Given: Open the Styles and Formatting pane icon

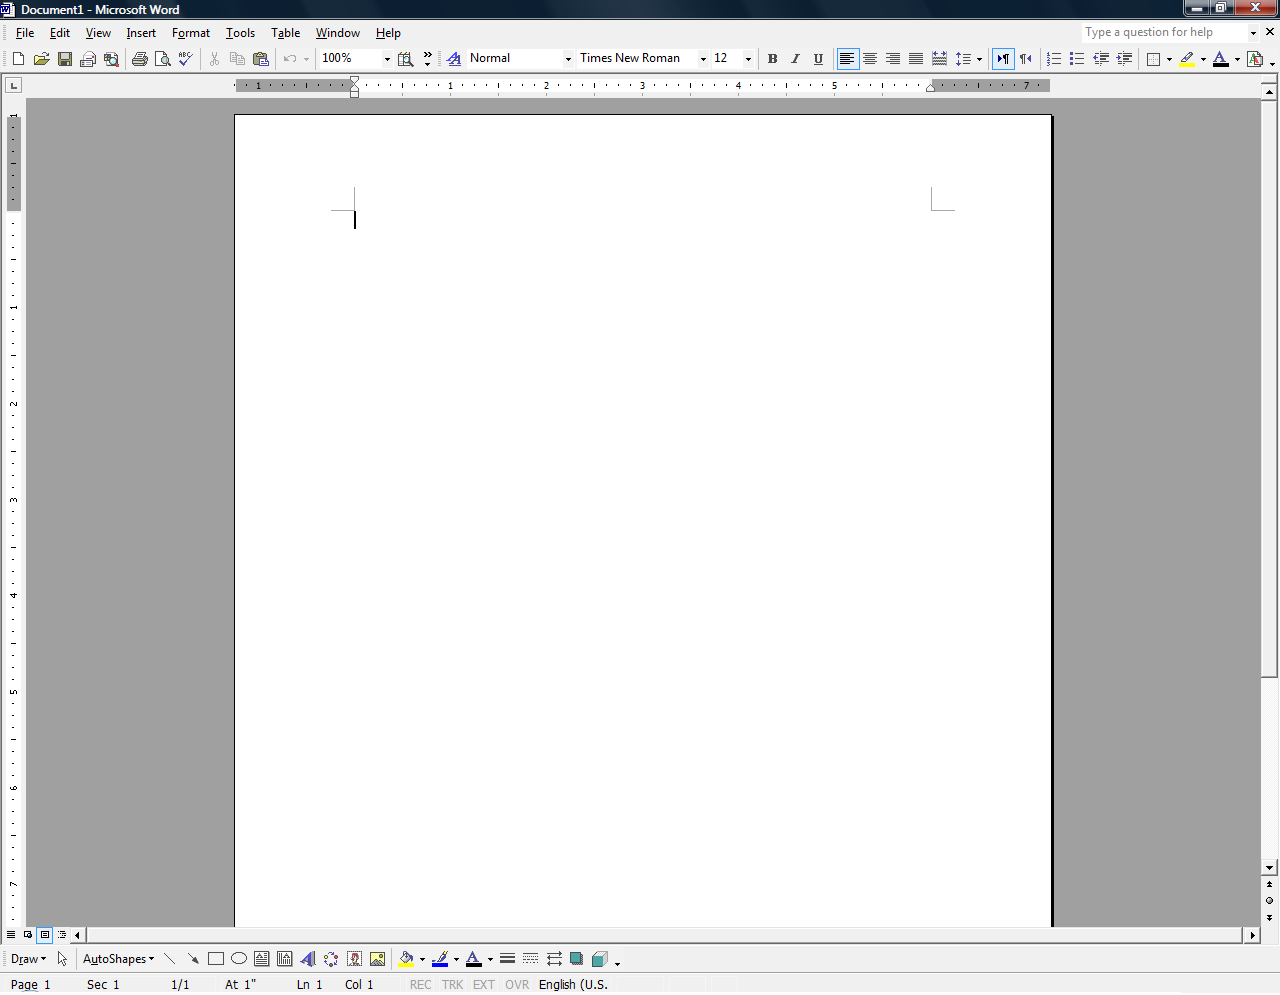Looking at the screenshot, I should pyautogui.click(x=454, y=59).
